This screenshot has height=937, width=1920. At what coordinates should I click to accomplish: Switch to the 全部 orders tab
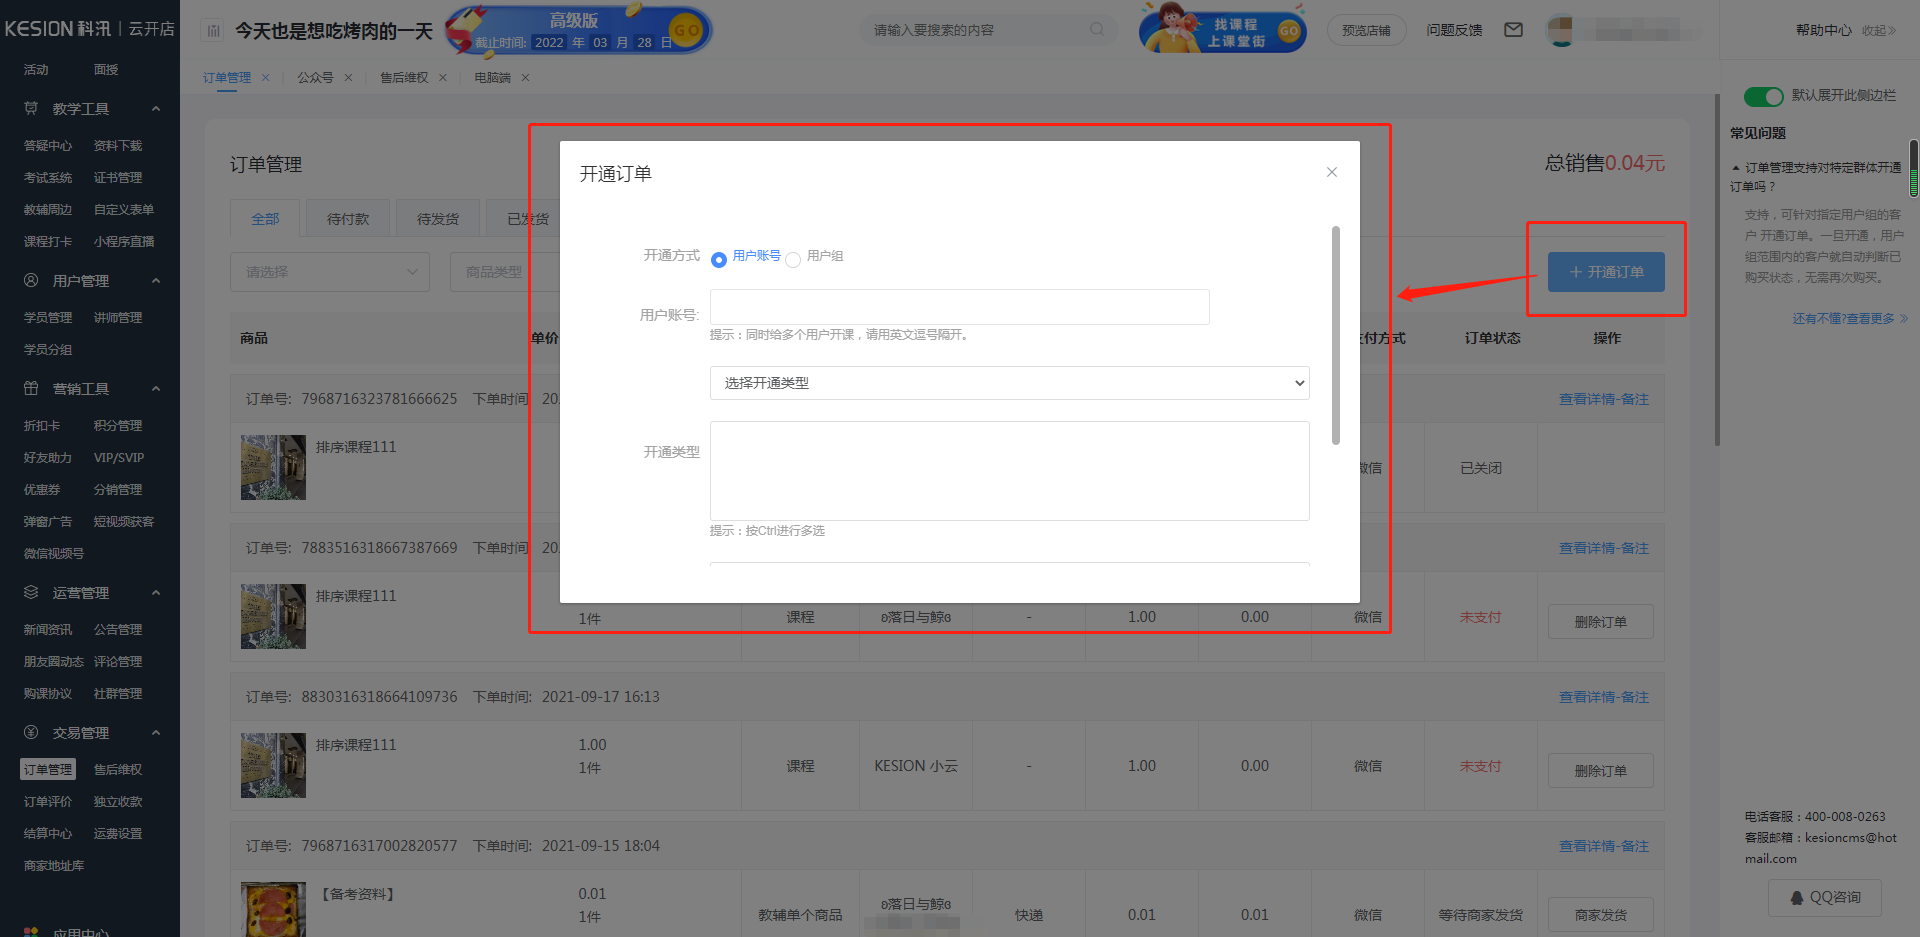click(x=265, y=219)
